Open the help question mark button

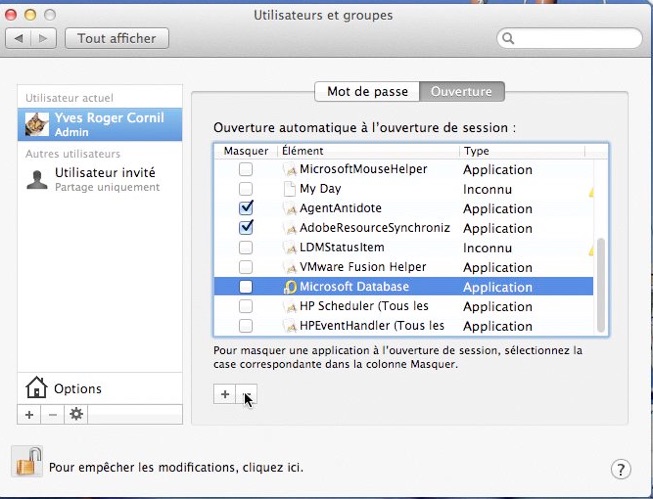tap(621, 469)
